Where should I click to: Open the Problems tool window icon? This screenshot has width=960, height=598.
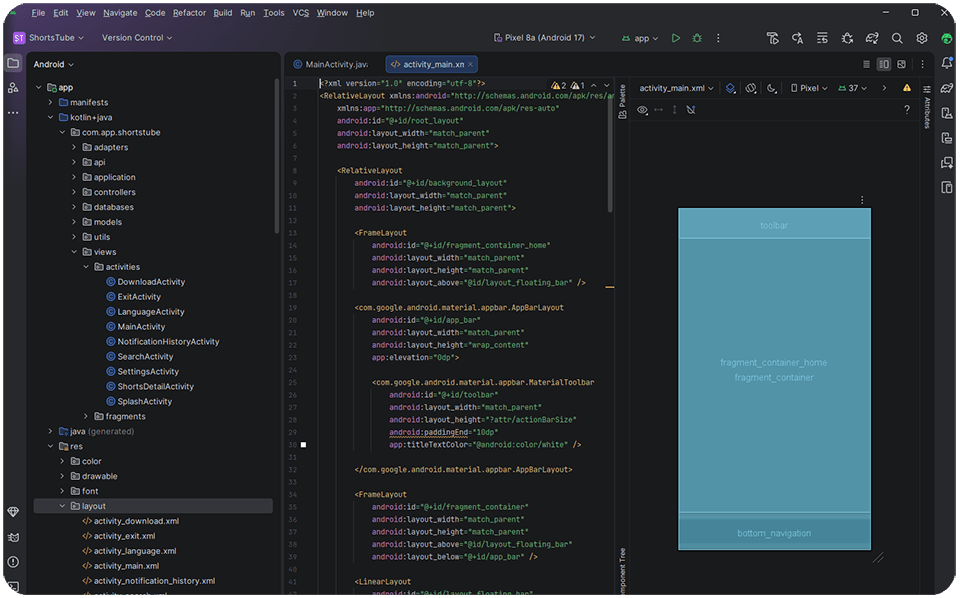(x=13, y=562)
